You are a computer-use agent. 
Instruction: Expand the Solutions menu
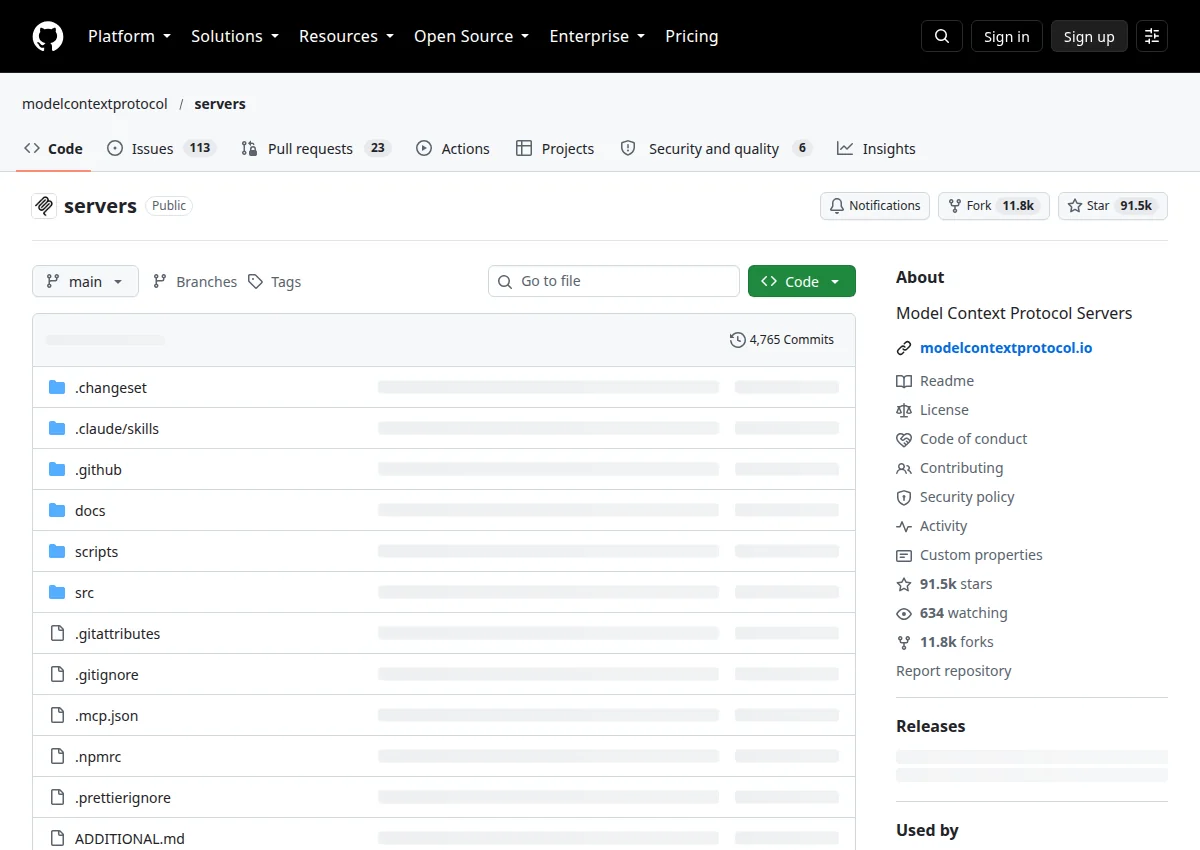pyautogui.click(x=235, y=36)
